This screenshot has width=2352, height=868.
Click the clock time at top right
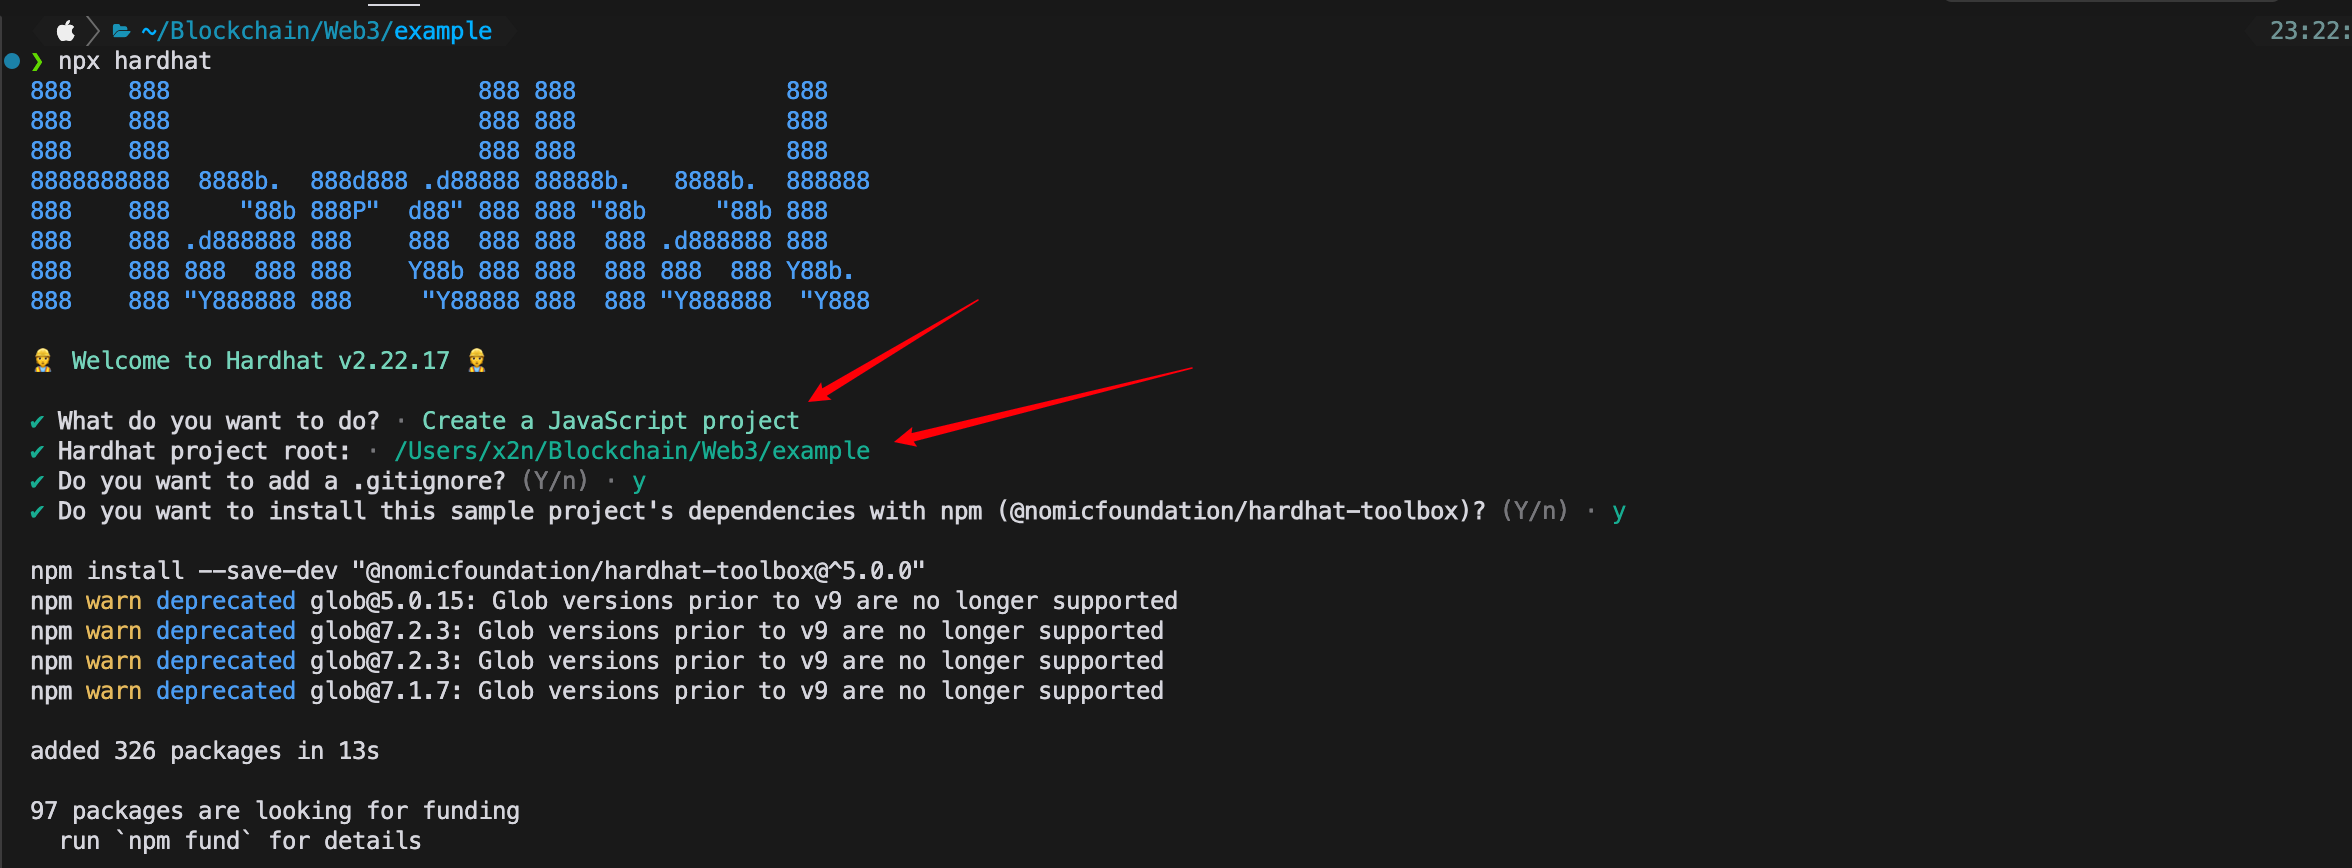pyautogui.click(x=2309, y=31)
